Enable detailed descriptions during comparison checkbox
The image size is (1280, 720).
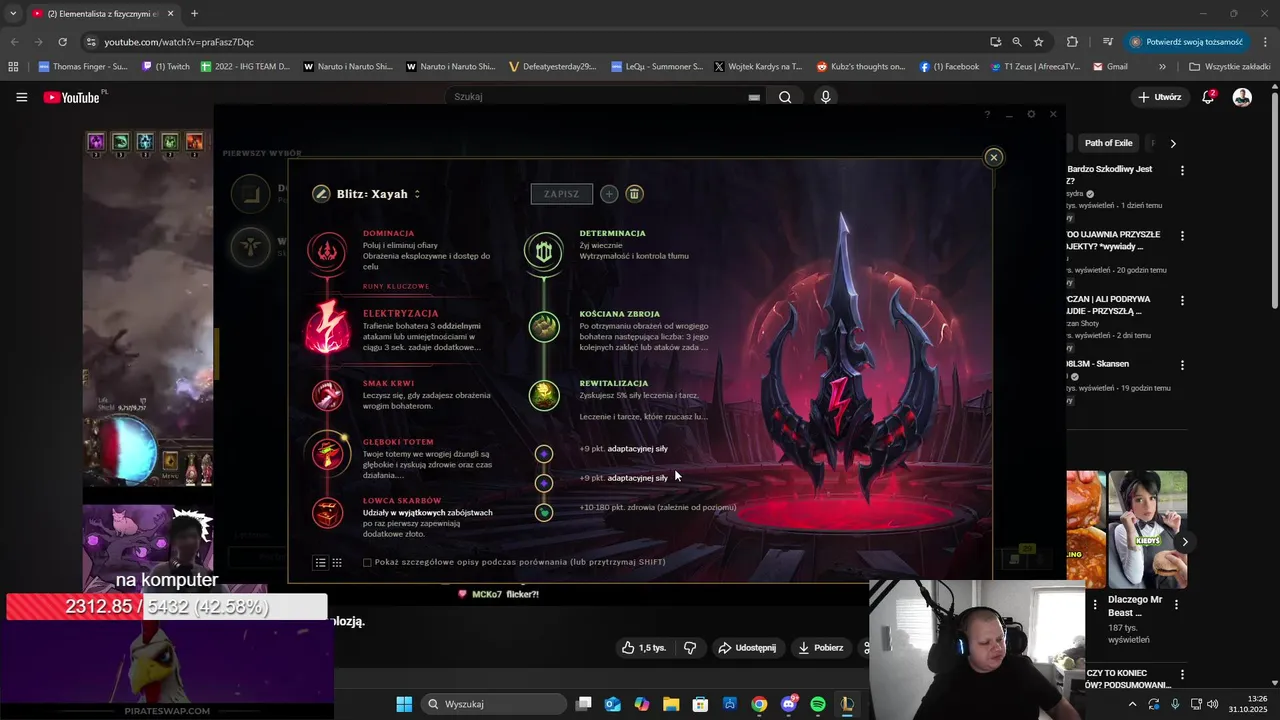tap(367, 563)
